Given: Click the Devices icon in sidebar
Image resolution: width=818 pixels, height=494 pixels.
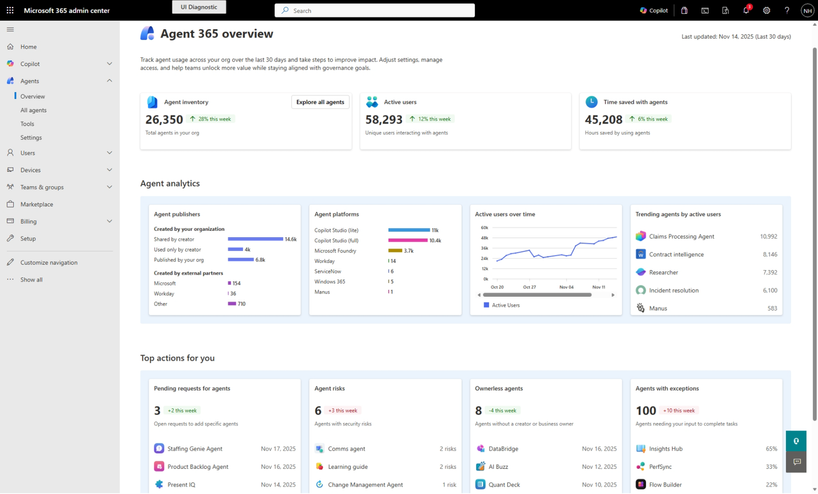Looking at the screenshot, I should (10, 170).
